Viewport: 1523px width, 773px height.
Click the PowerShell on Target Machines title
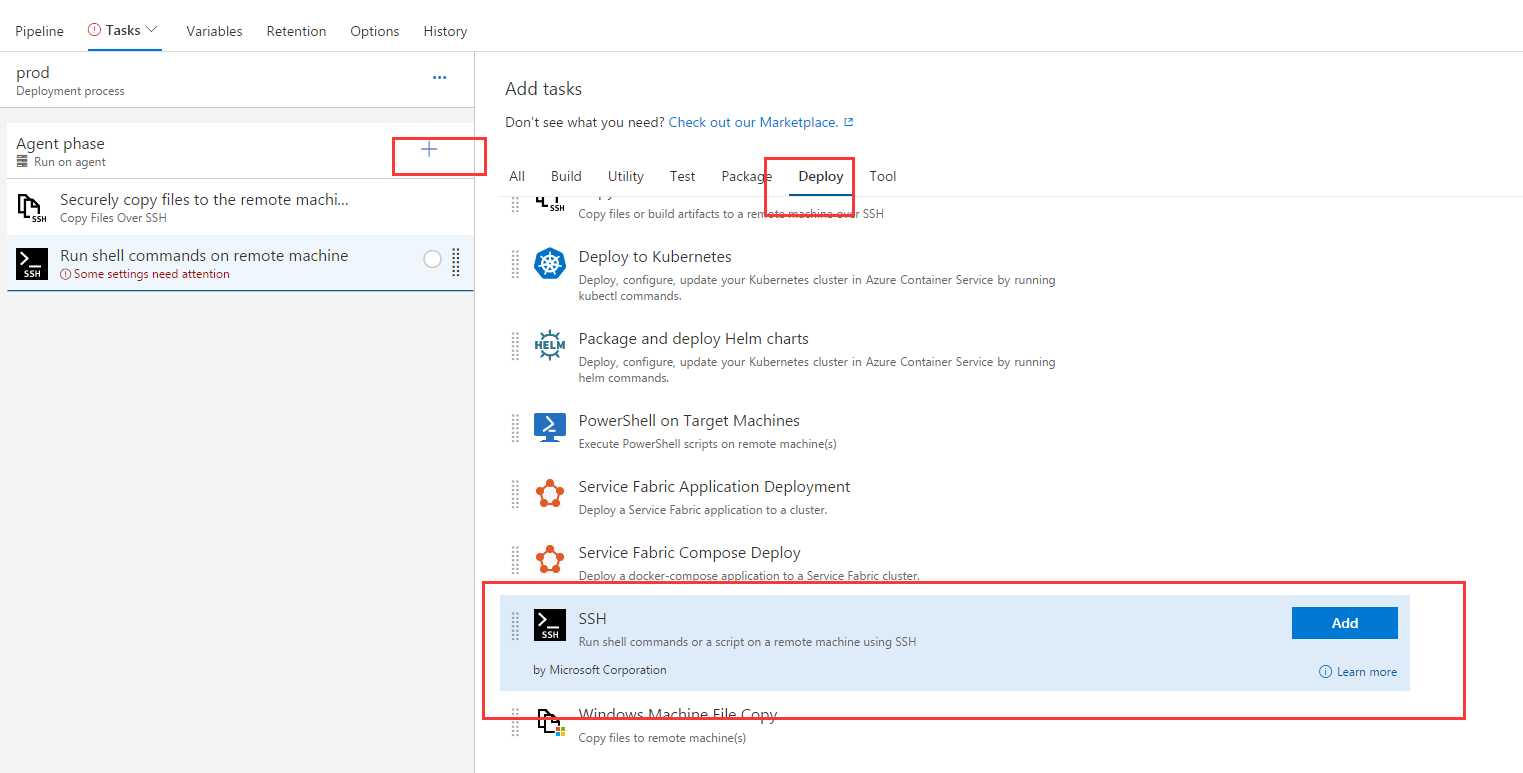point(689,421)
